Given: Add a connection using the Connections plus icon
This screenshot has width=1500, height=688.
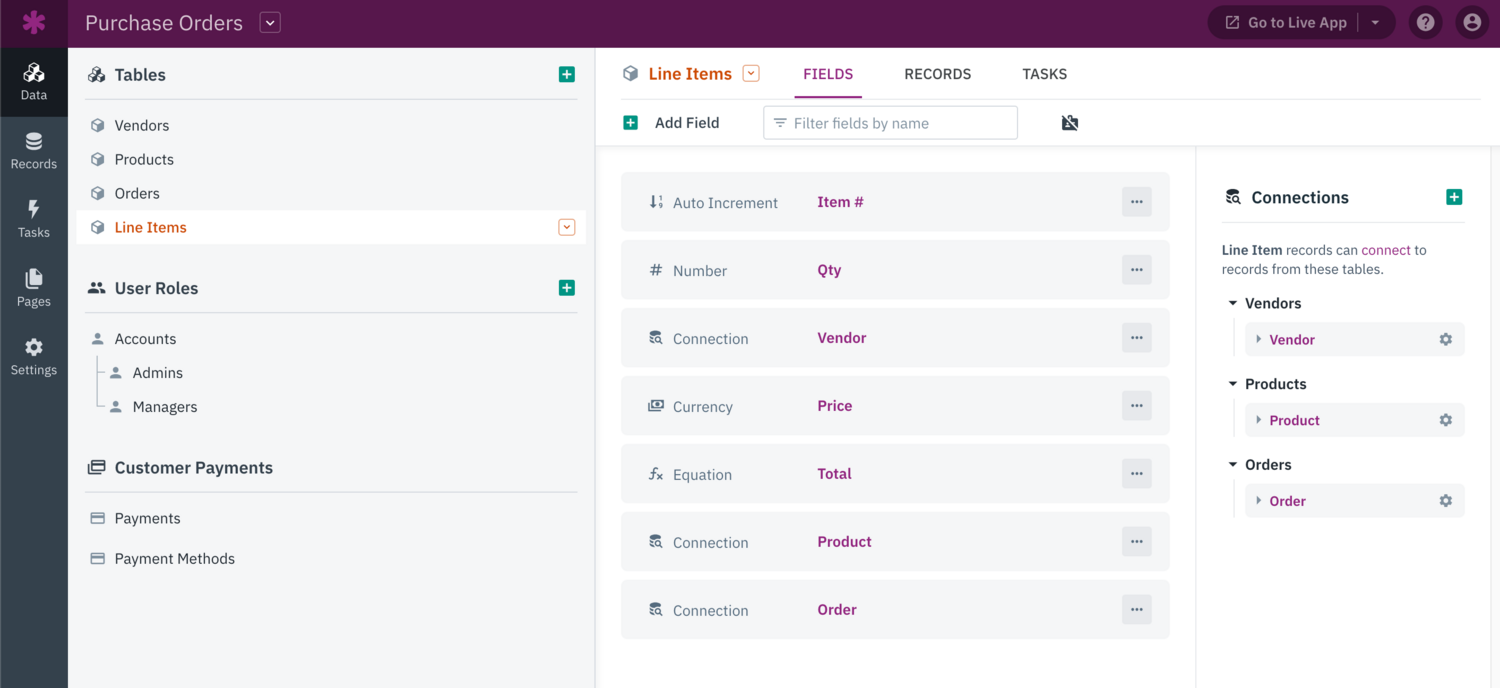Looking at the screenshot, I should click(x=1455, y=197).
